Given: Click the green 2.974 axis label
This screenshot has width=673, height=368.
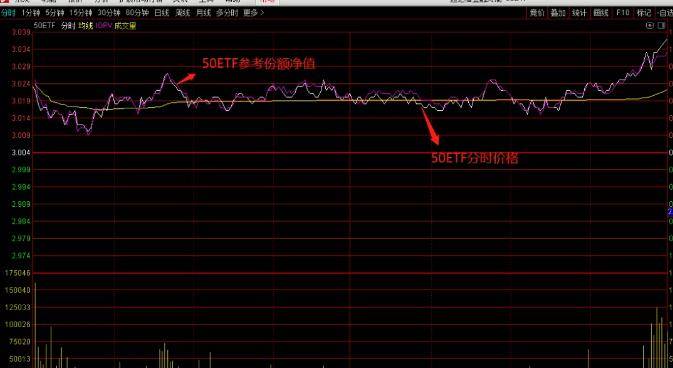Looking at the screenshot, I should (x=21, y=255).
